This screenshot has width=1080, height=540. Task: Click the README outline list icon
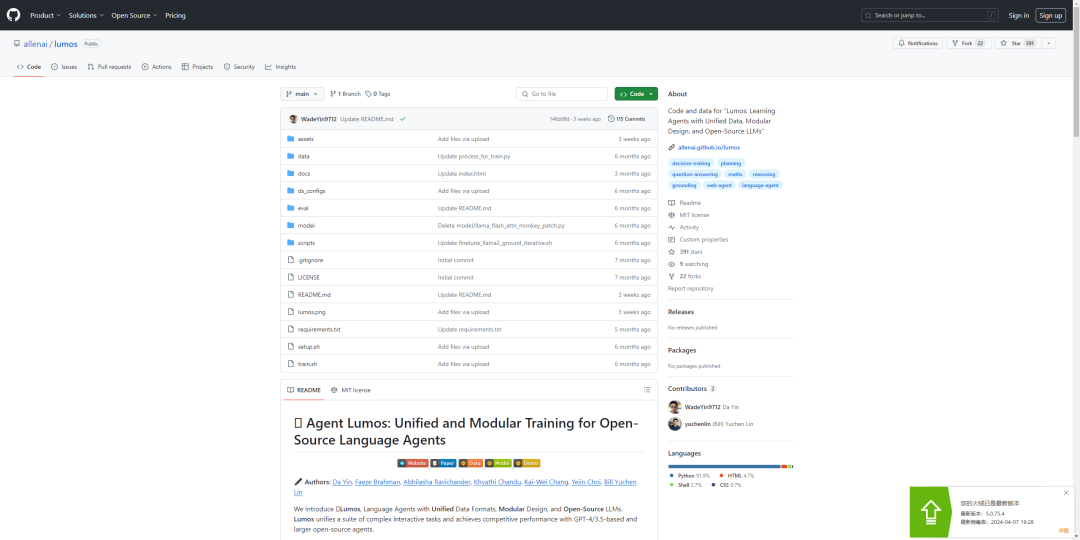pyautogui.click(x=646, y=390)
